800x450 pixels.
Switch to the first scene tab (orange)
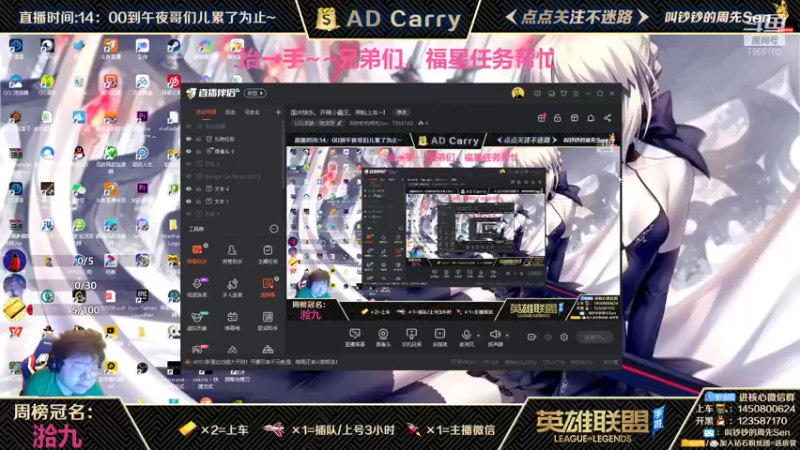(x=206, y=112)
